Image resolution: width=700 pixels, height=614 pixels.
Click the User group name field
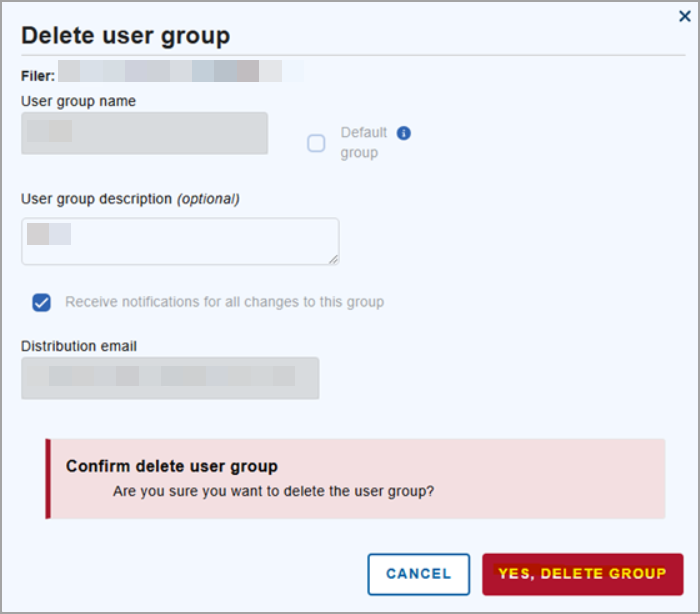click(145, 133)
